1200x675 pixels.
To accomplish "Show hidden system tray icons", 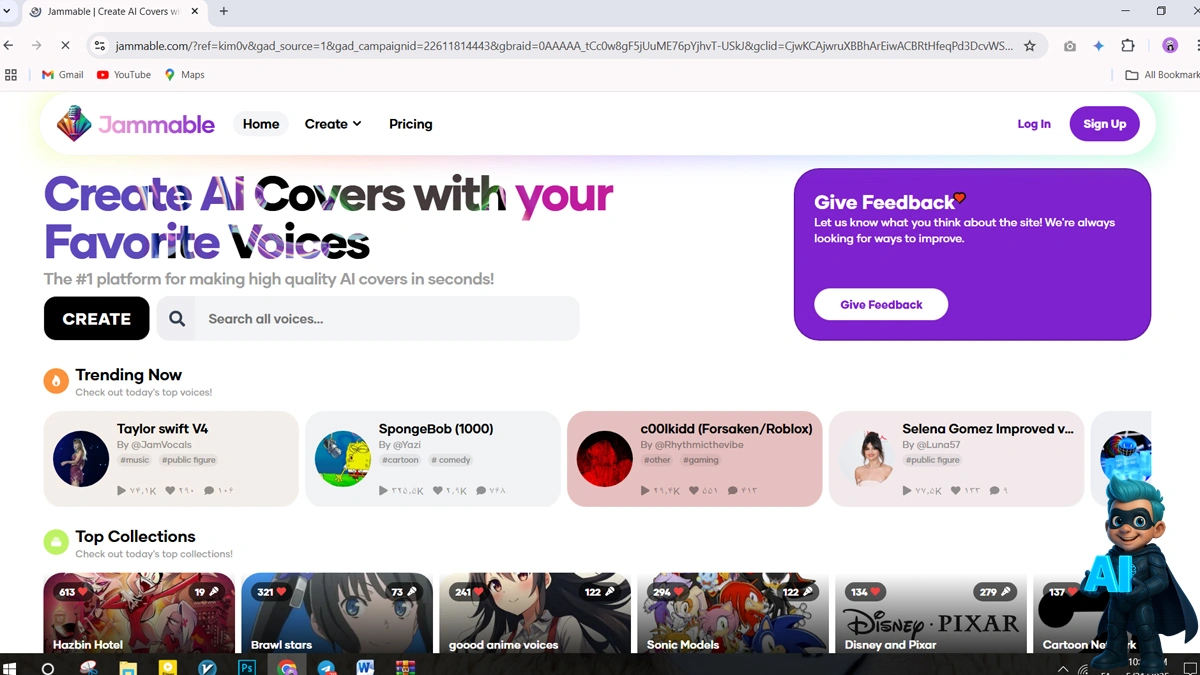I will [x=1063, y=668].
